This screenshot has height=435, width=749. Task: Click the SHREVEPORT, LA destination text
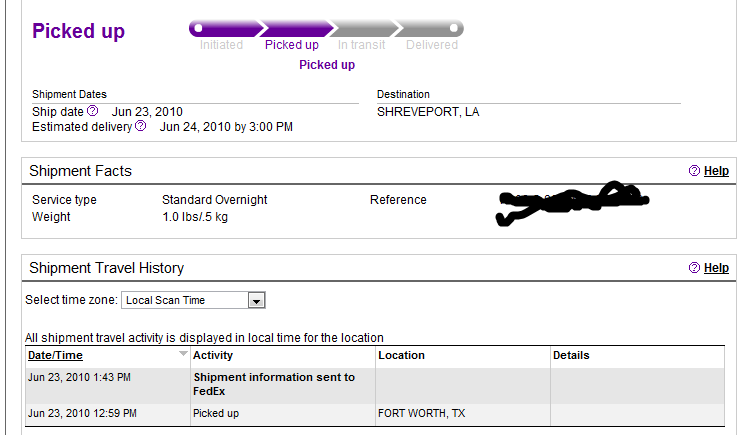[428, 112]
